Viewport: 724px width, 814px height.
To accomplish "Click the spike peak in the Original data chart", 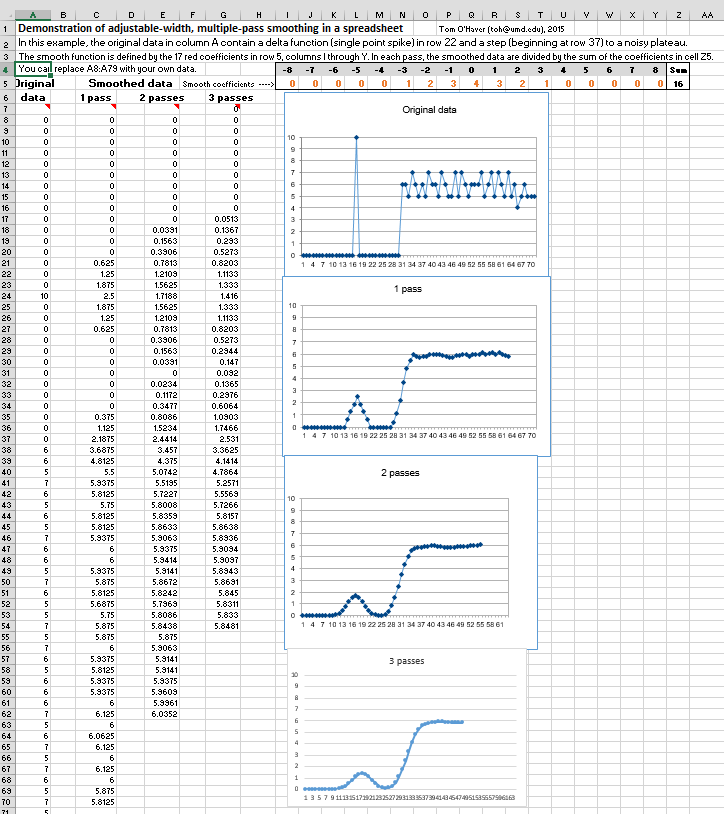I will (356, 137).
